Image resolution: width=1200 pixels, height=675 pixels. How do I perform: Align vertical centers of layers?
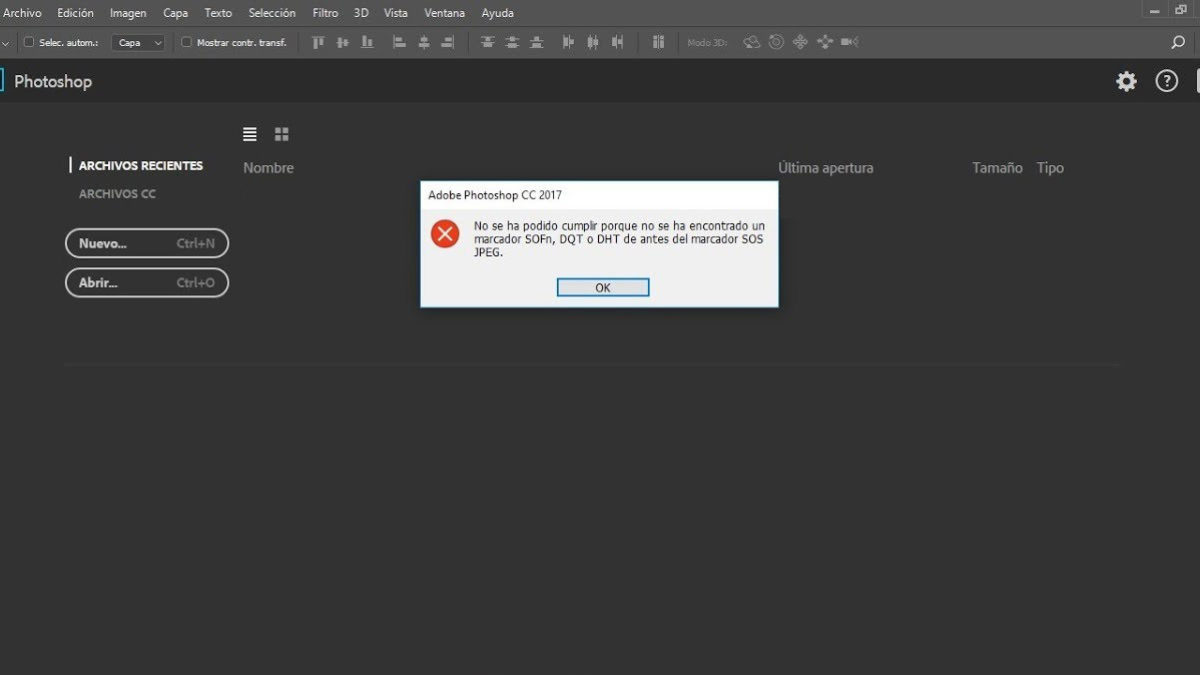(343, 42)
